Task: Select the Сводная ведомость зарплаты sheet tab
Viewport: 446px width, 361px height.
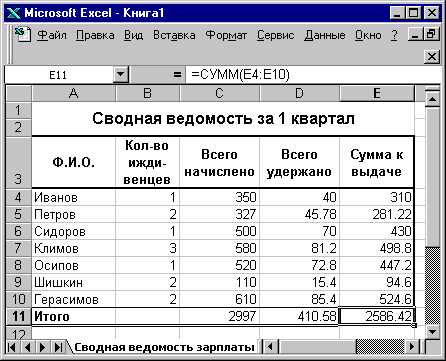Action: (164, 347)
